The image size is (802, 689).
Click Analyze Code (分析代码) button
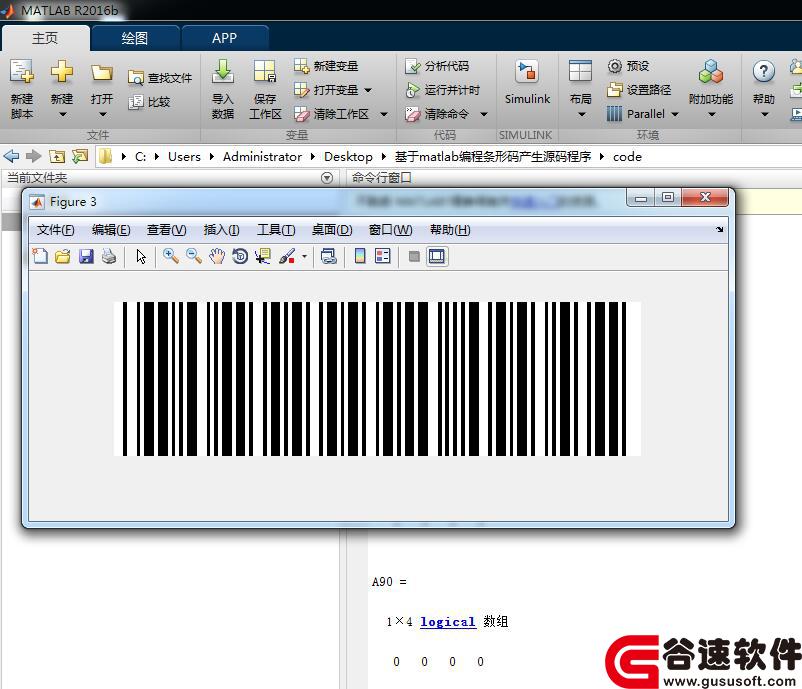[437, 66]
